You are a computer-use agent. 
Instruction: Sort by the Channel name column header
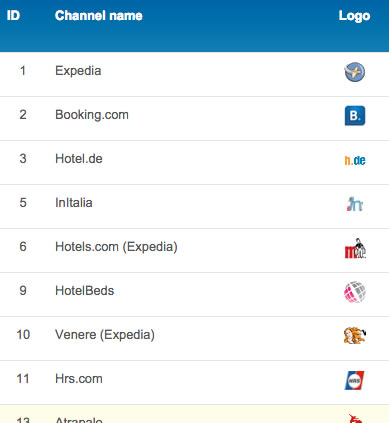[99, 16]
